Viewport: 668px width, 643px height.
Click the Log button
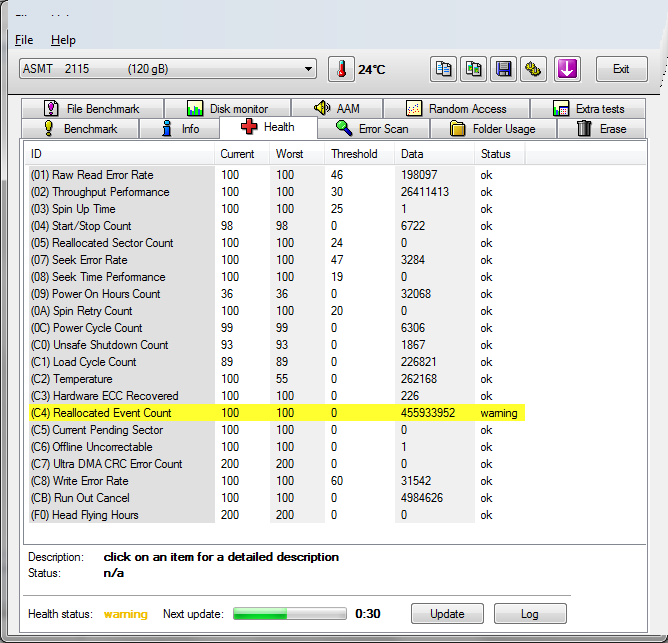pos(529,614)
